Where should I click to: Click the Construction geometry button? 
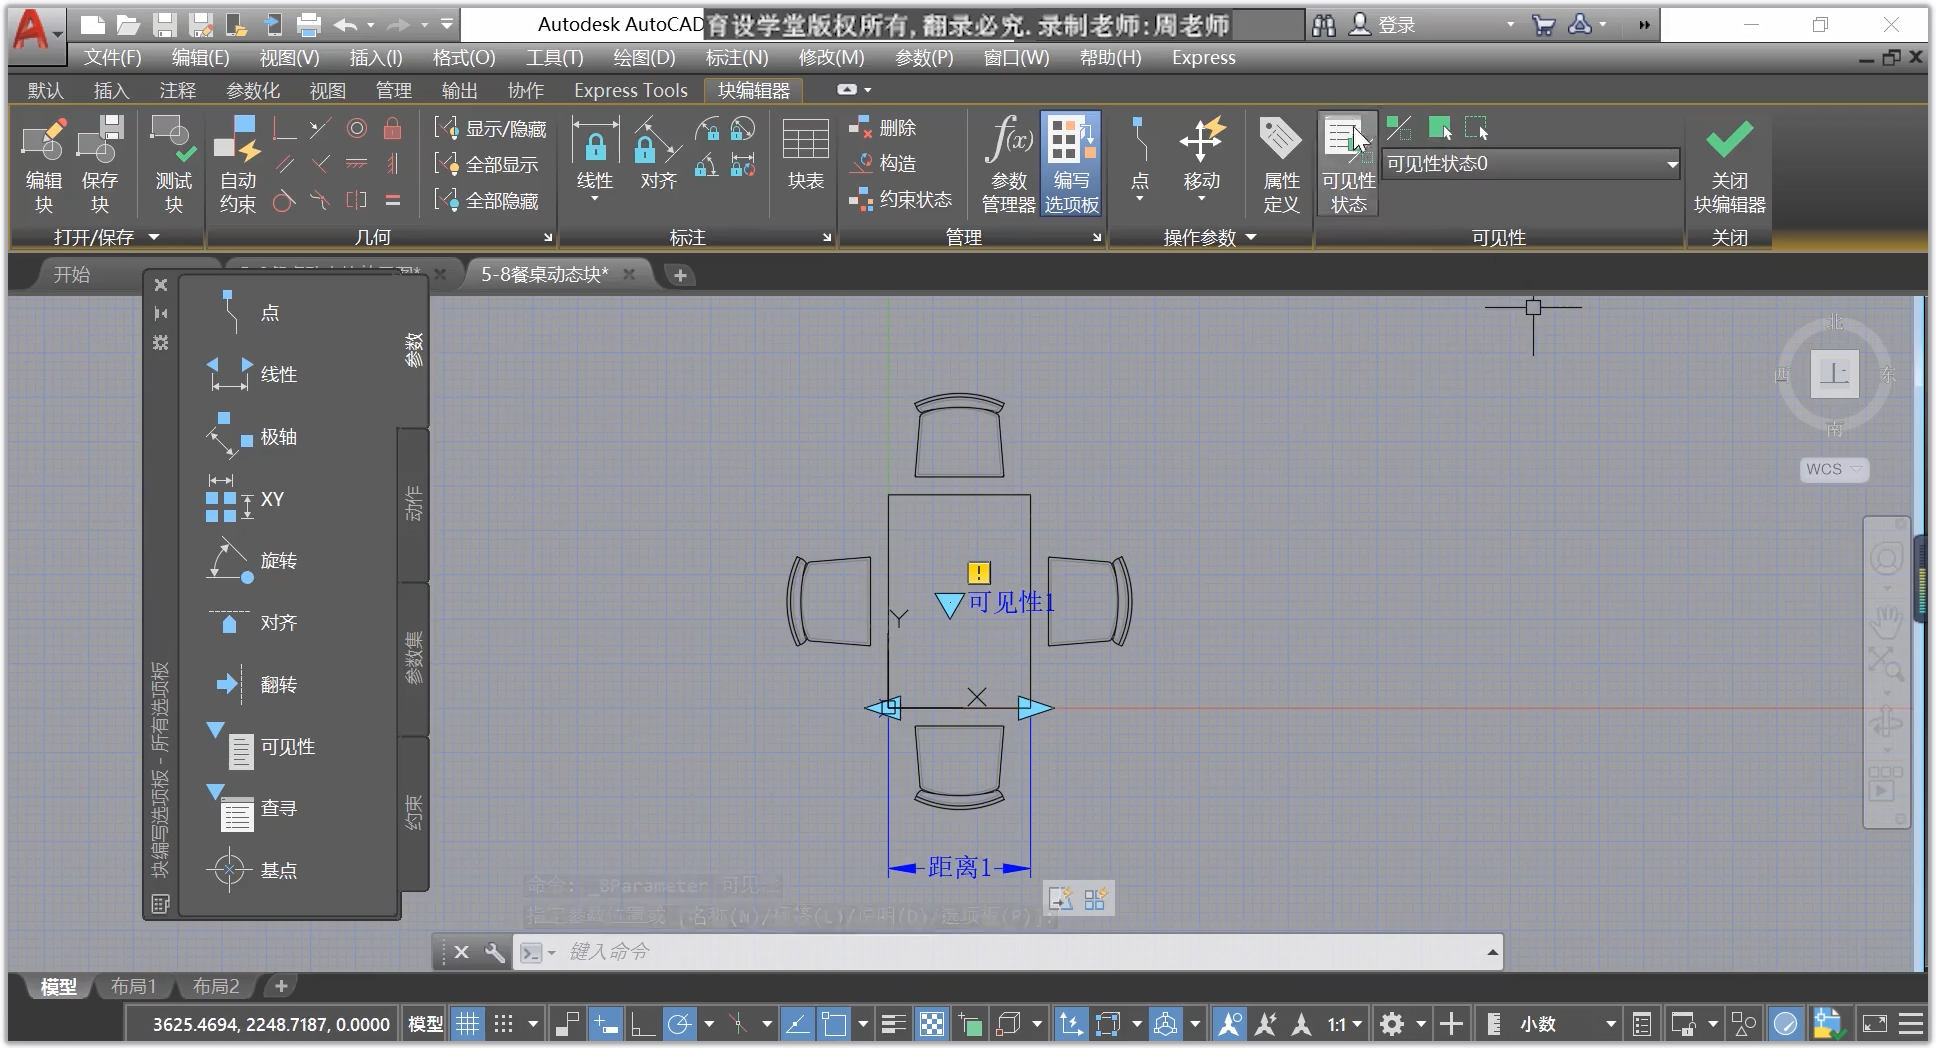(x=883, y=163)
